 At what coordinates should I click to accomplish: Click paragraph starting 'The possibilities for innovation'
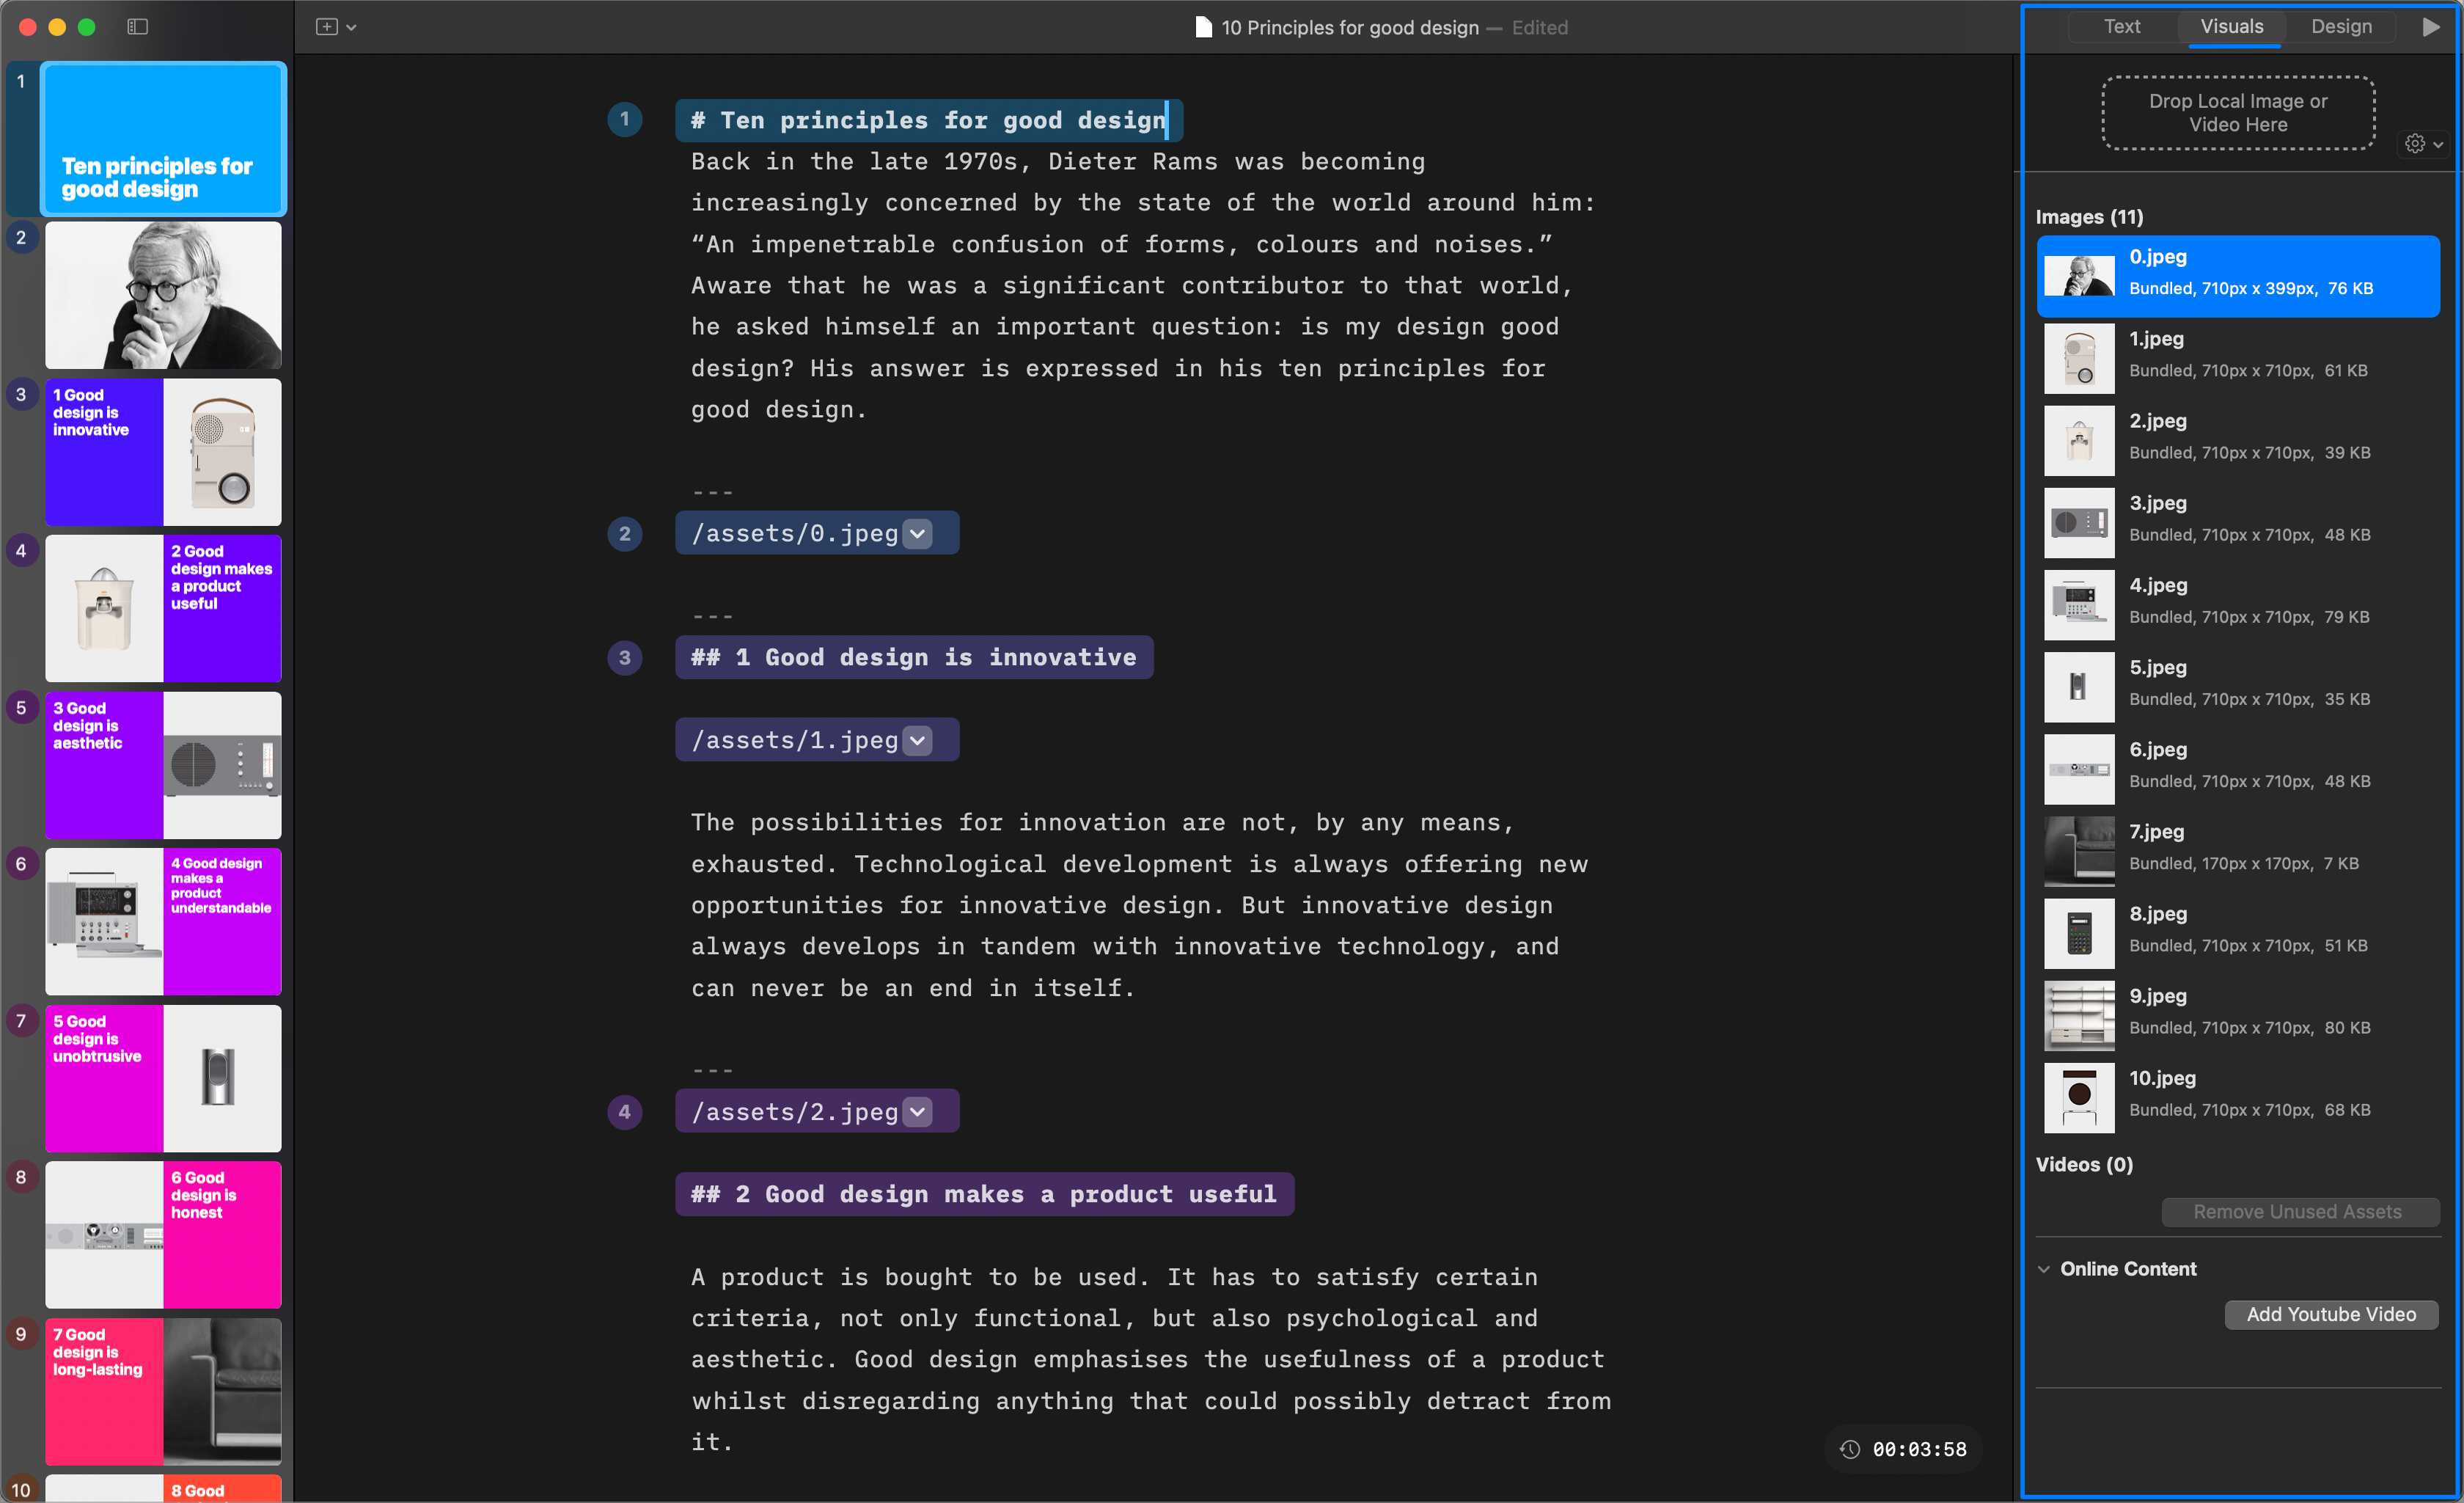(x=1139, y=905)
